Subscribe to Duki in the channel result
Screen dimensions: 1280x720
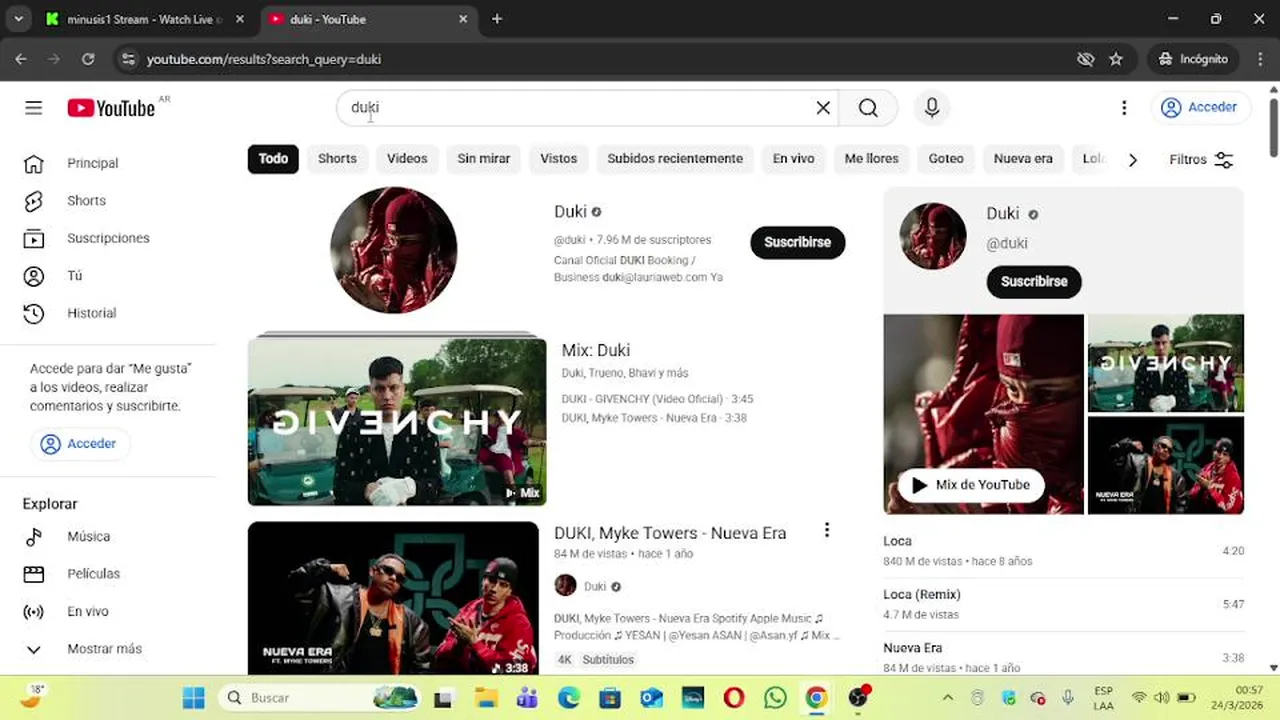[798, 243]
